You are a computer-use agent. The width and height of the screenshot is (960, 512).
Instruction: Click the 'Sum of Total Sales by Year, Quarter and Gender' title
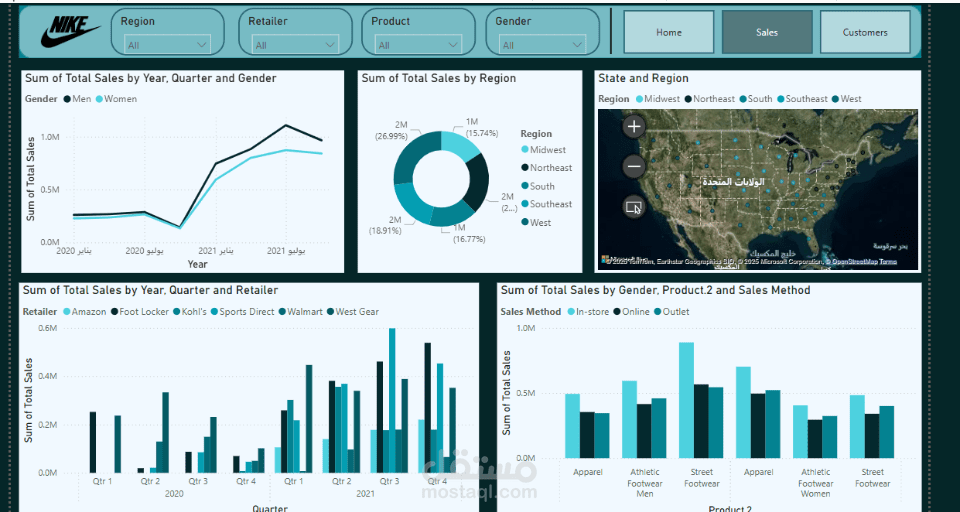tap(150, 78)
